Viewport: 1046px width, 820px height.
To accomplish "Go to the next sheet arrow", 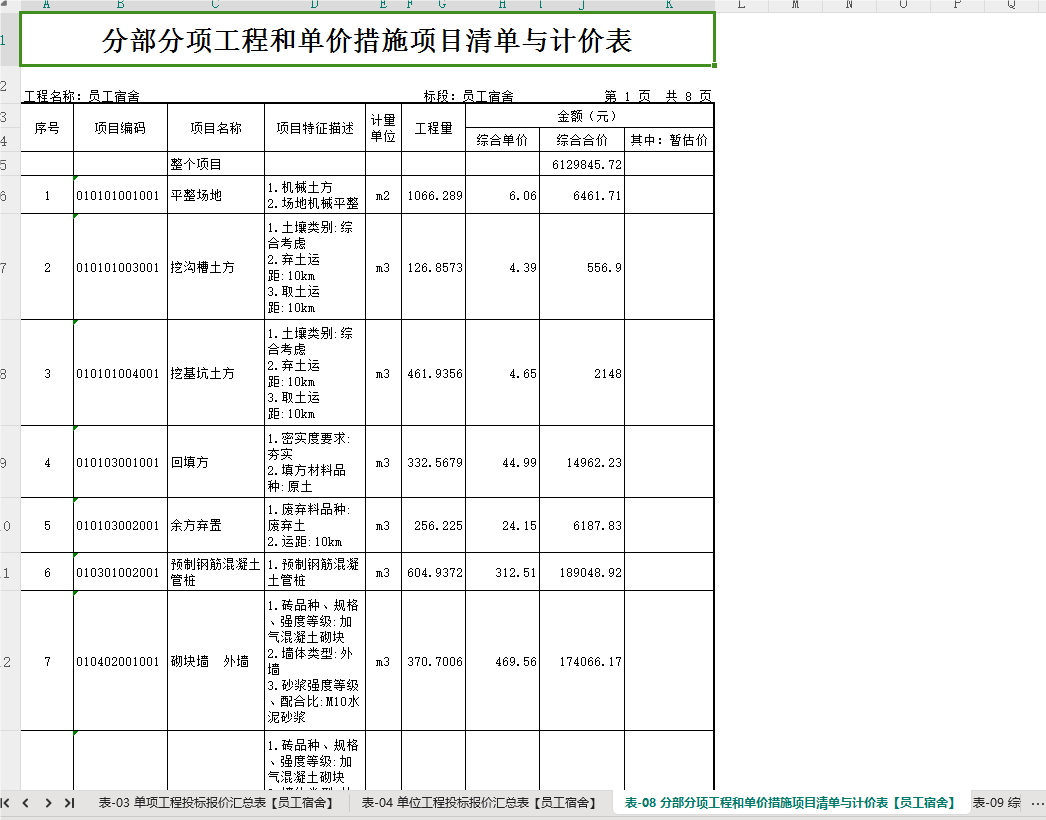I will click(x=48, y=803).
